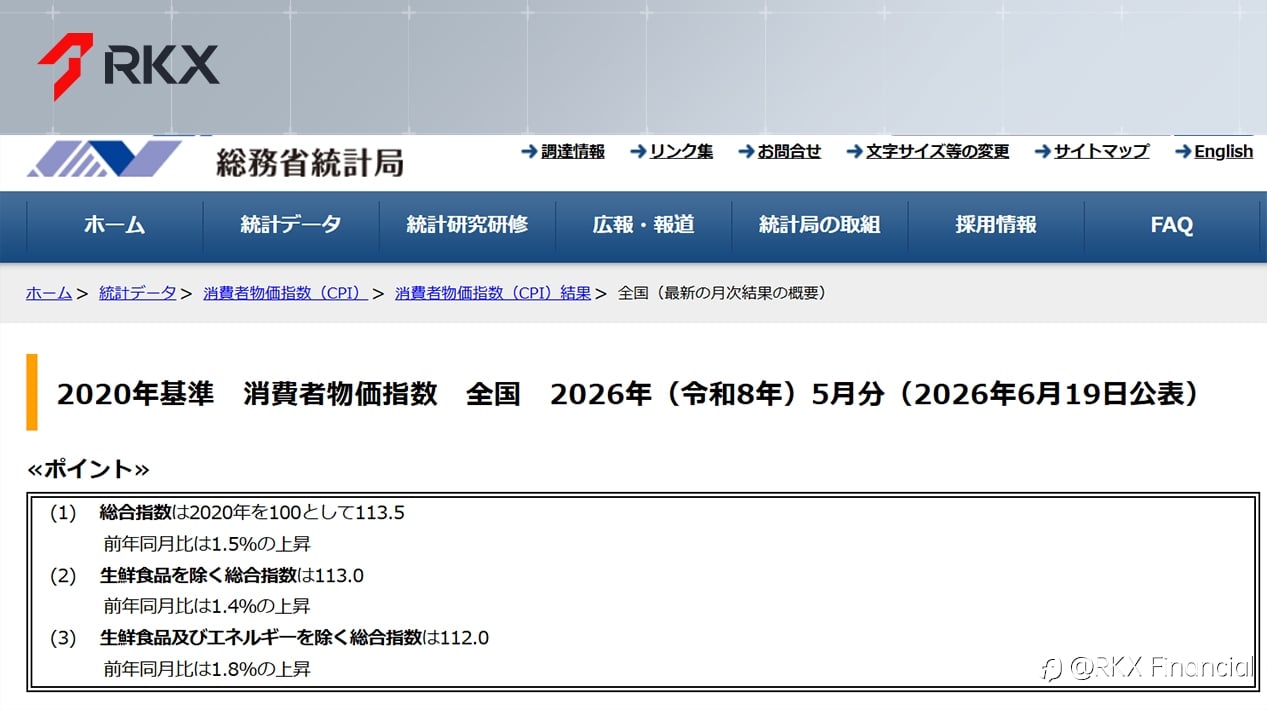Click the 1.5%の上昇 line
Viewport: 1267px width, 710px height.
pyautogui.click(x=207, y=544)
